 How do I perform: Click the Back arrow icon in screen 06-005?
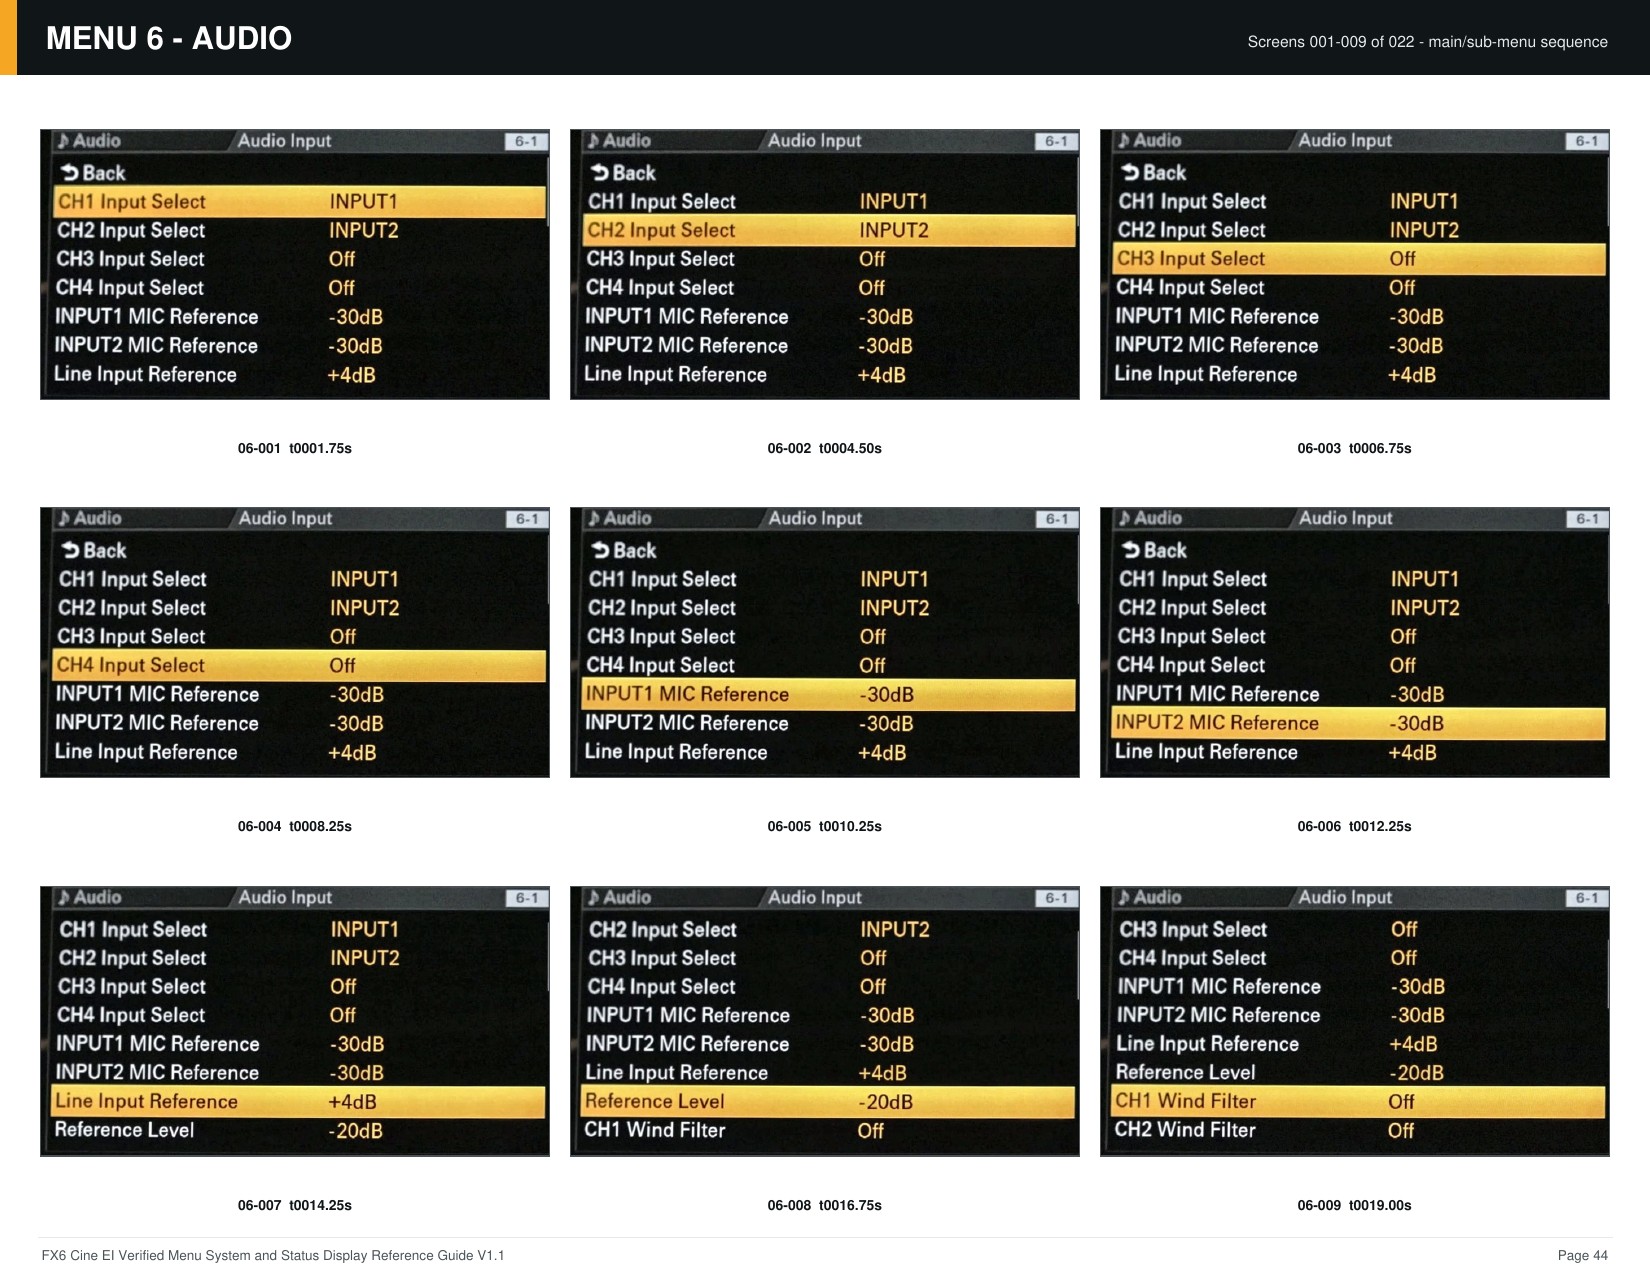click(601, 551)
